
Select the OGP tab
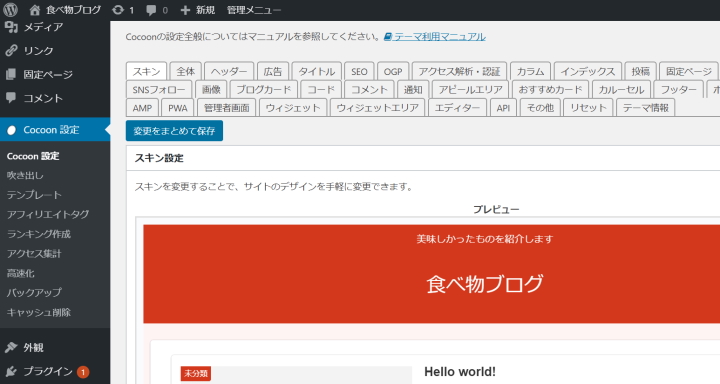pyautogui.click(x=393, y=71)
